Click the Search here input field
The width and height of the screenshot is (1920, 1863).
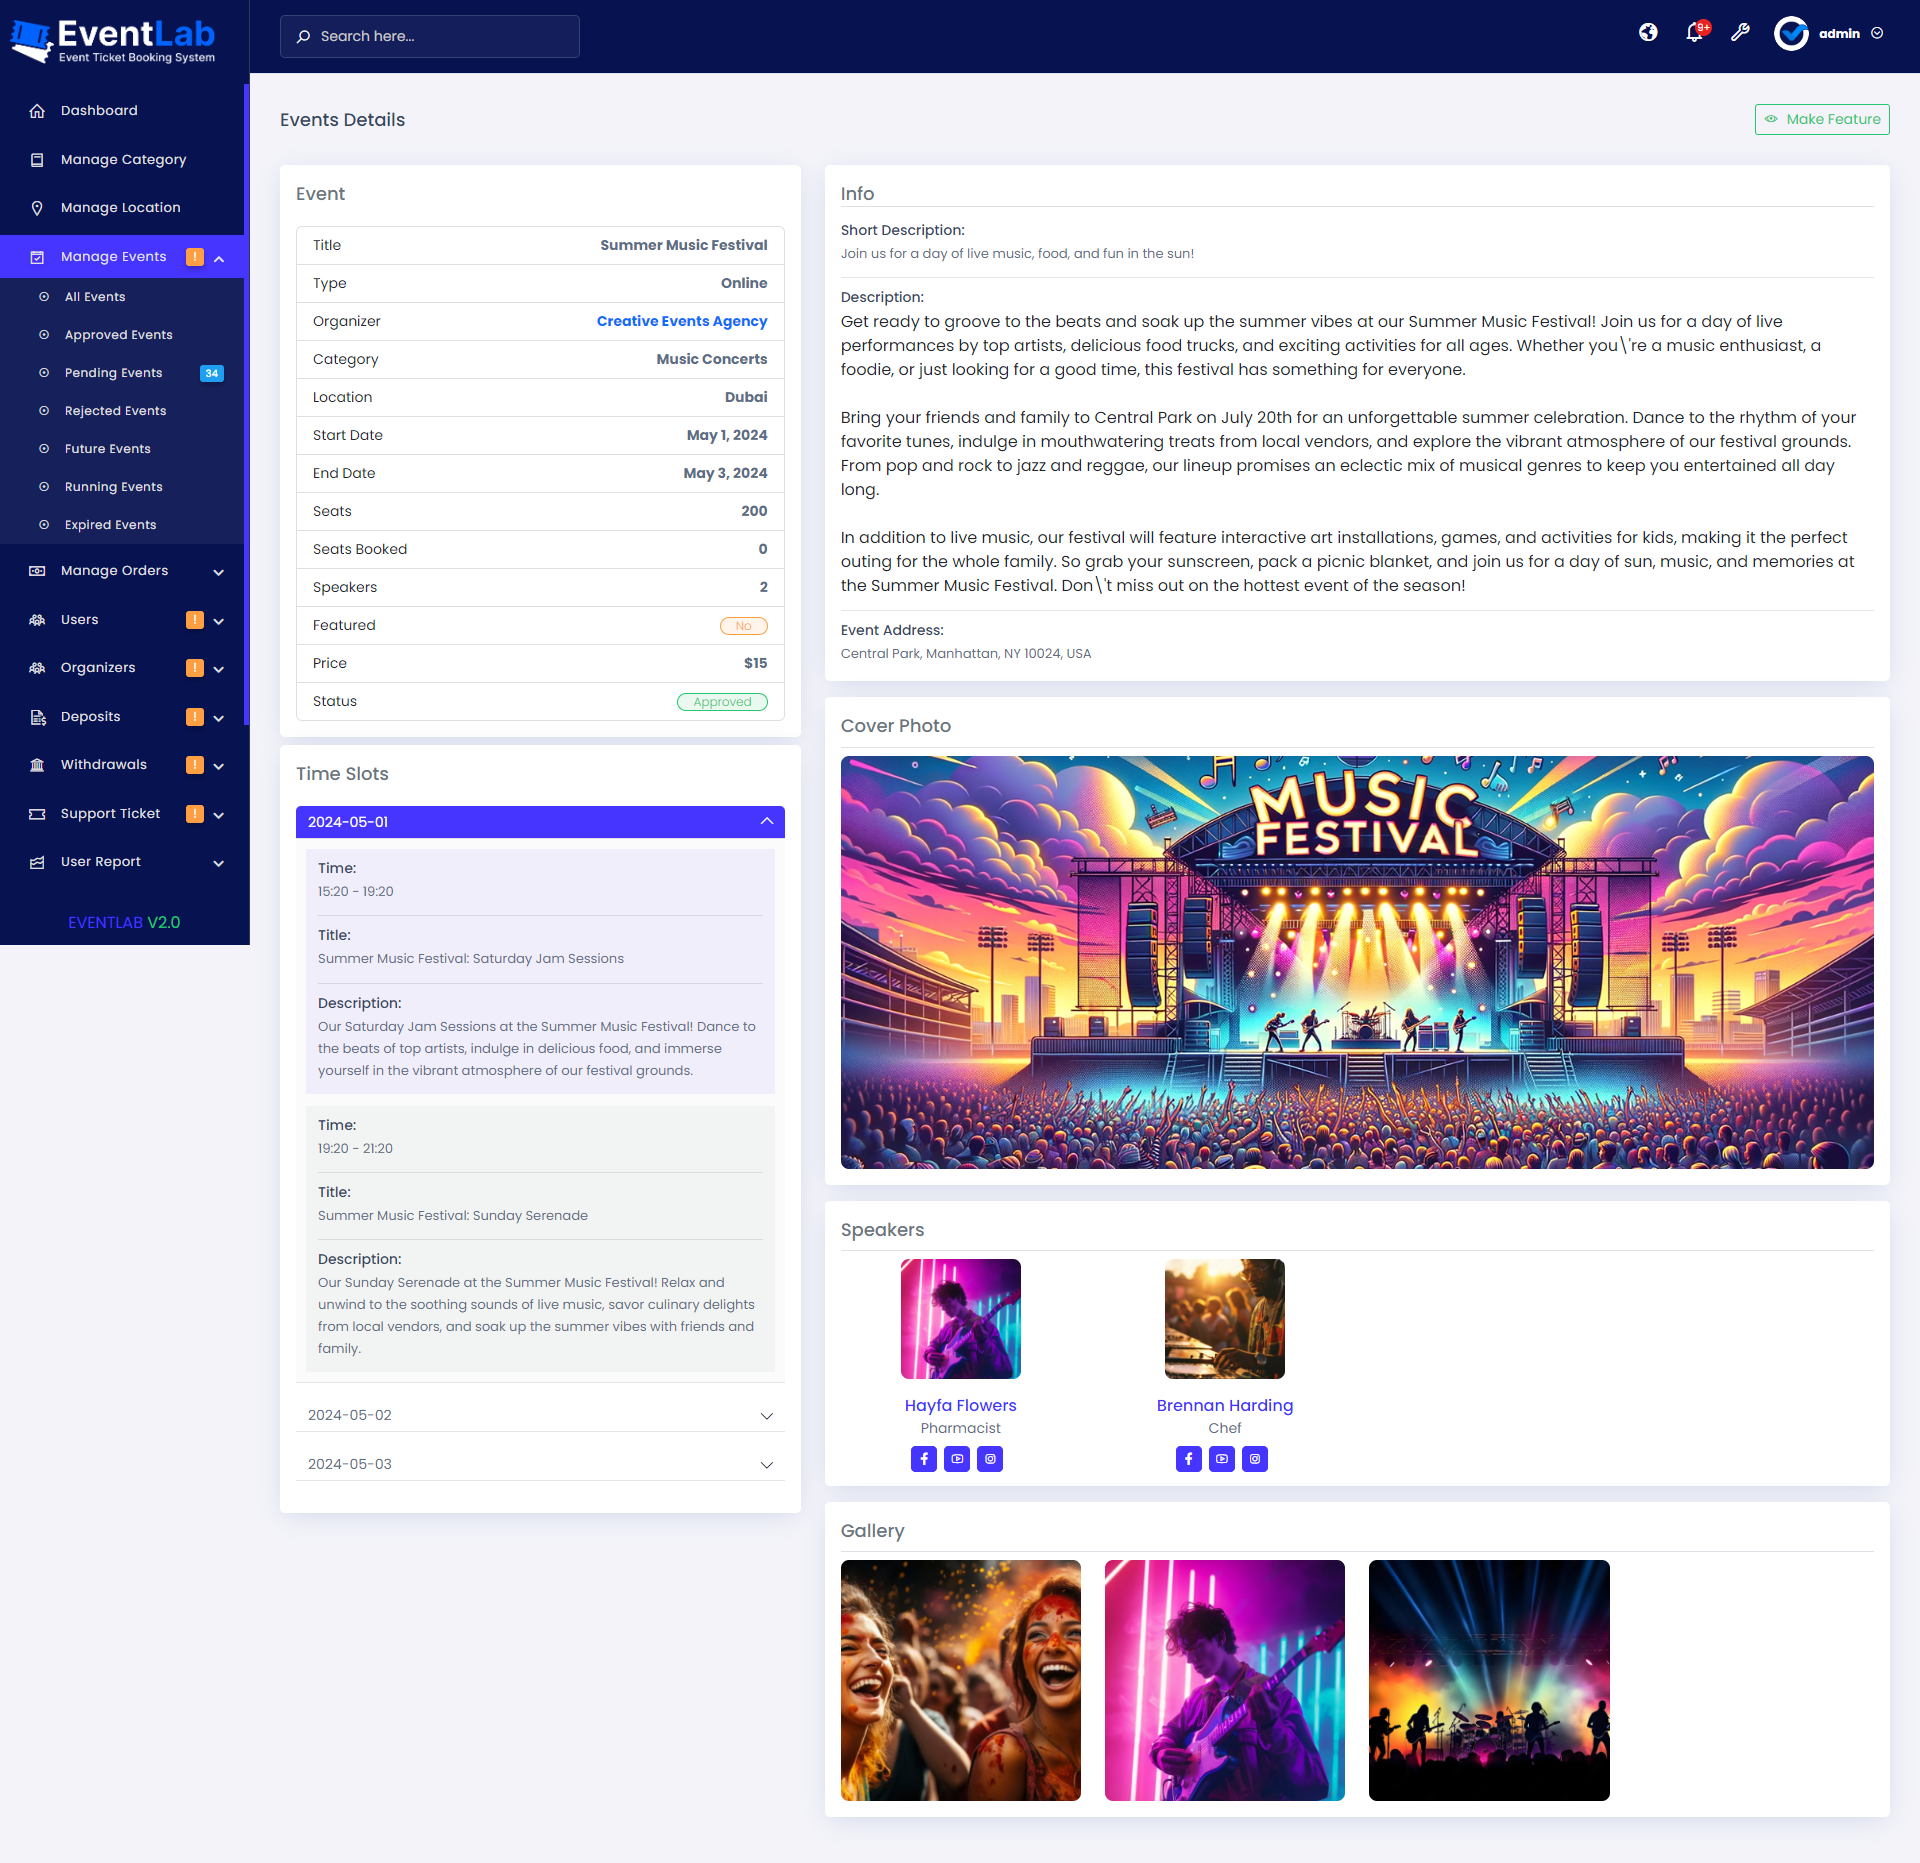pyautogui.click(x=430, y=36)
